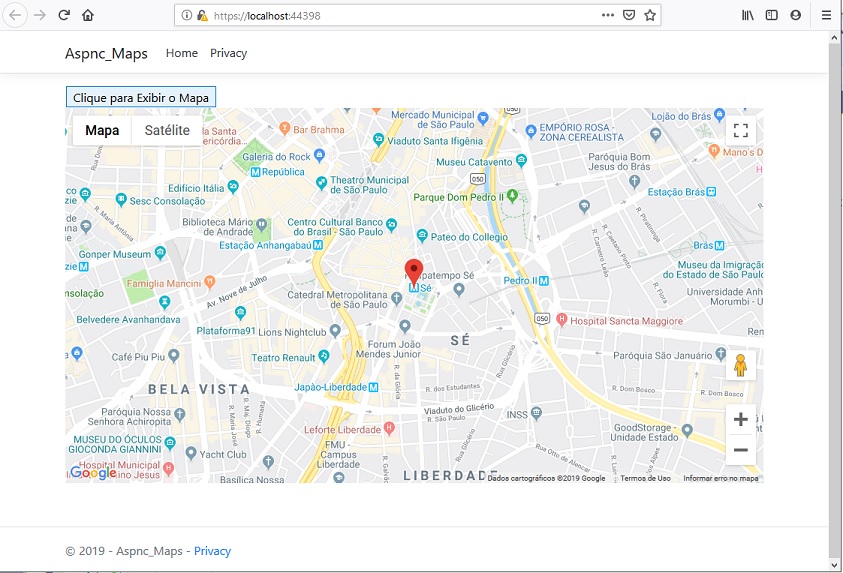843x573 pixels.
Task: Click Biblioteca Mário de Andrade marker
Action: point(261,225)
